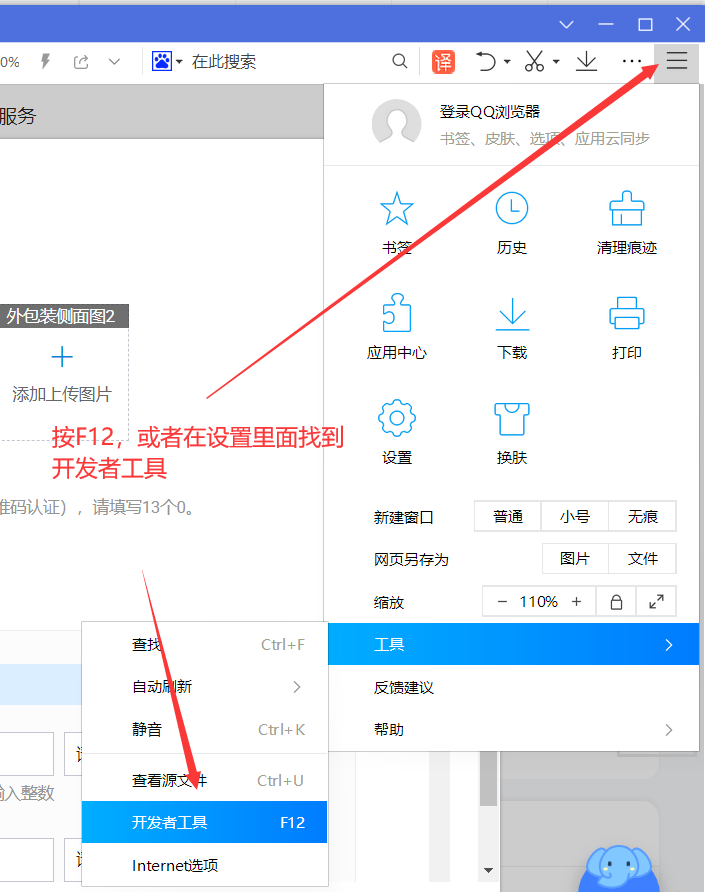Open Downloads from the menu grid

512,315
